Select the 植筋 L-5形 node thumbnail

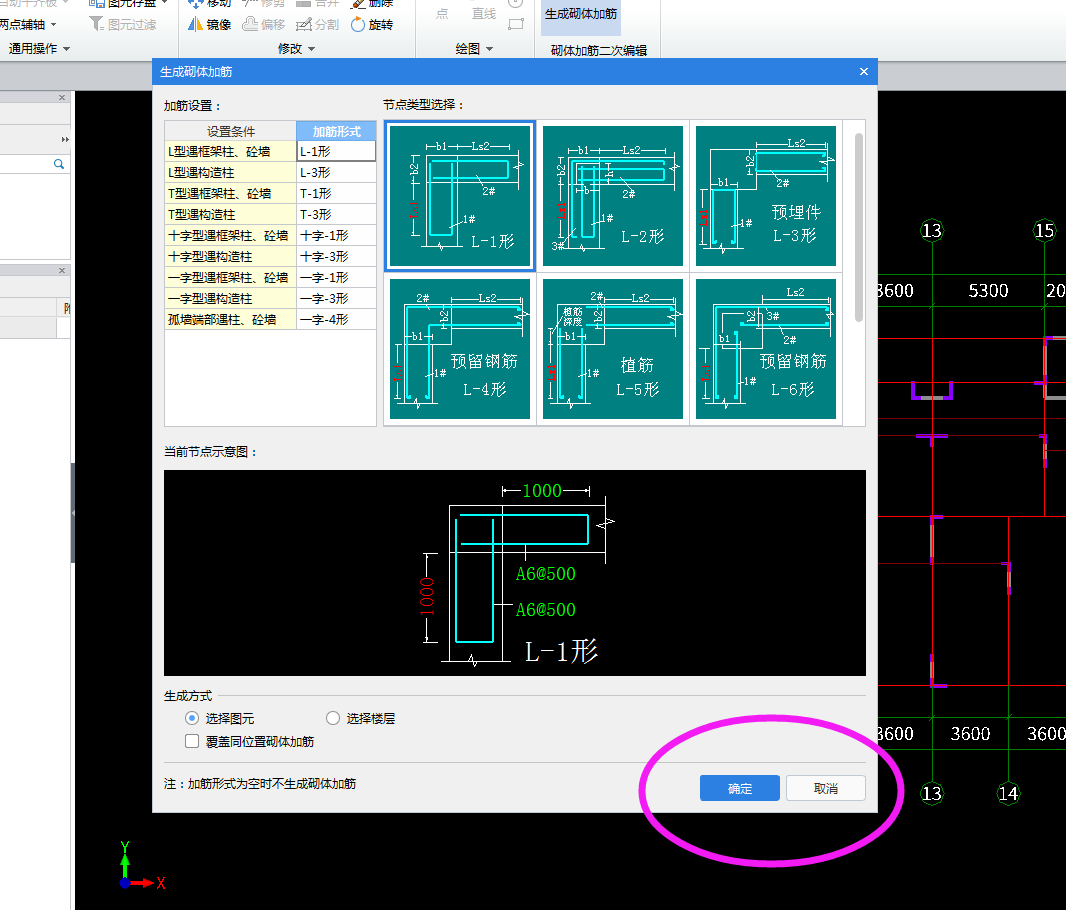(x=613, y=349)
